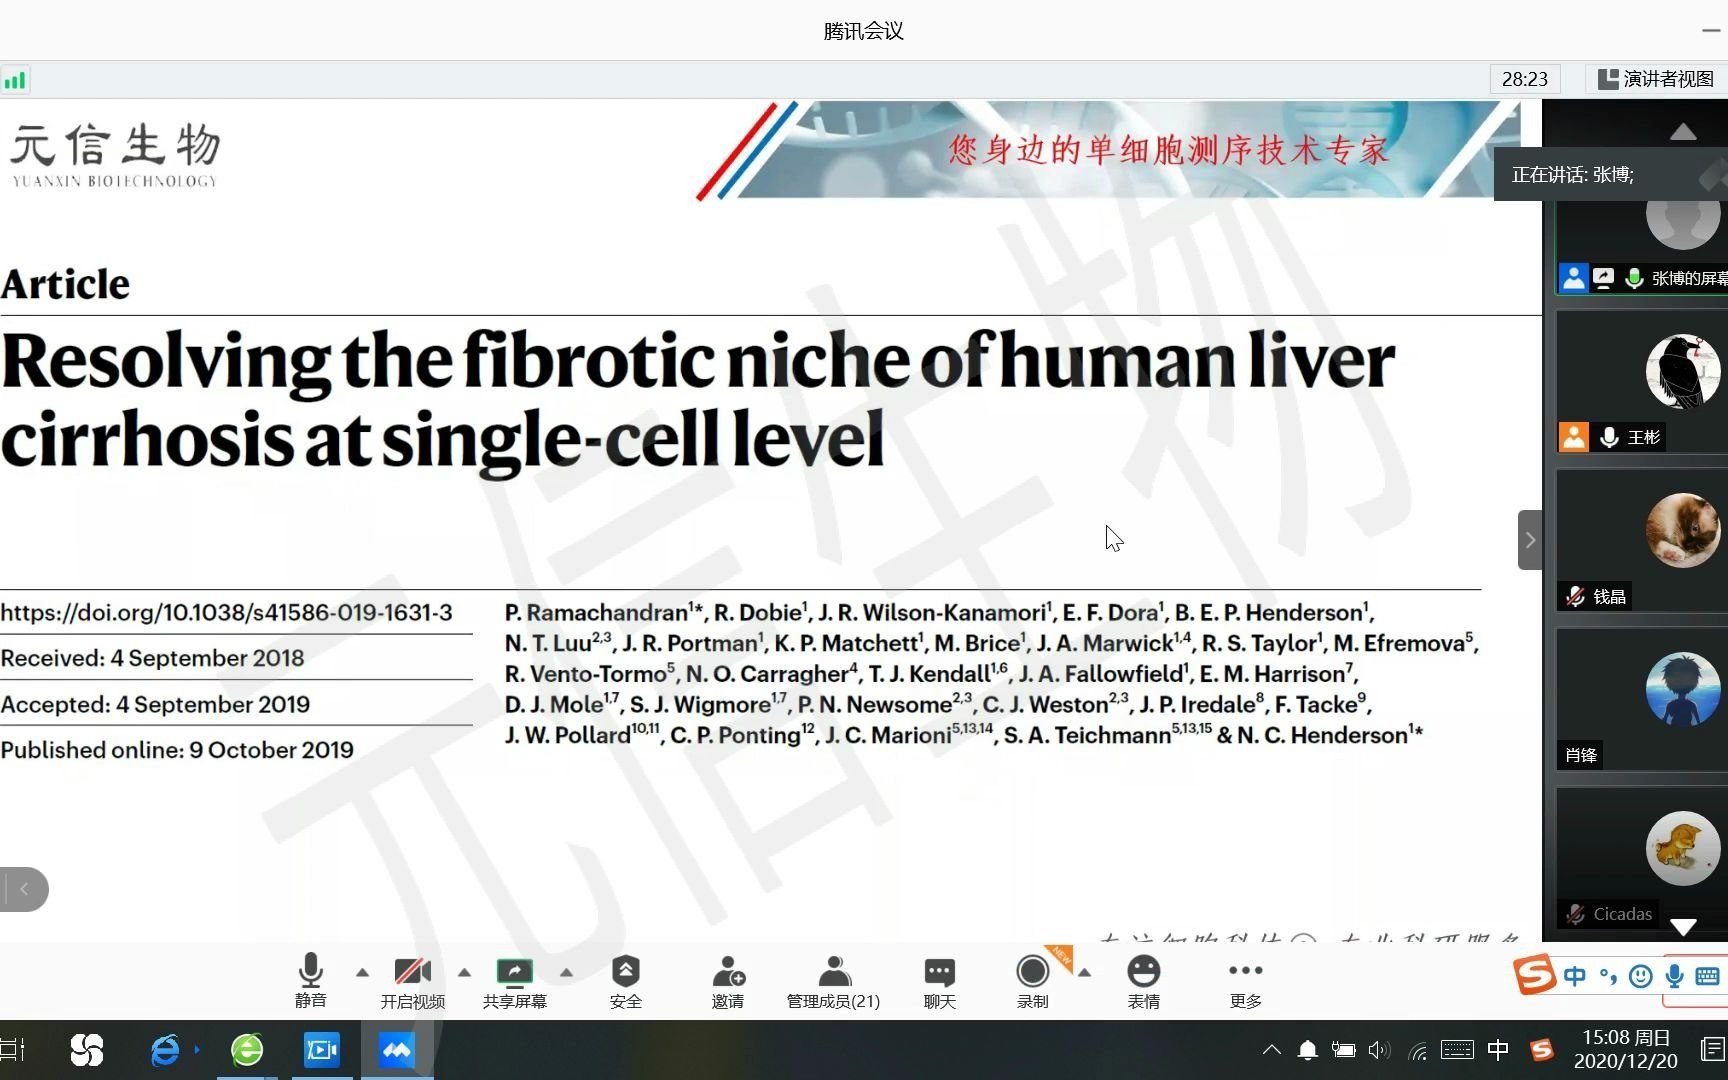
Task: Toggle Sogou punctuation mode icon
Action: (1608, 976)
